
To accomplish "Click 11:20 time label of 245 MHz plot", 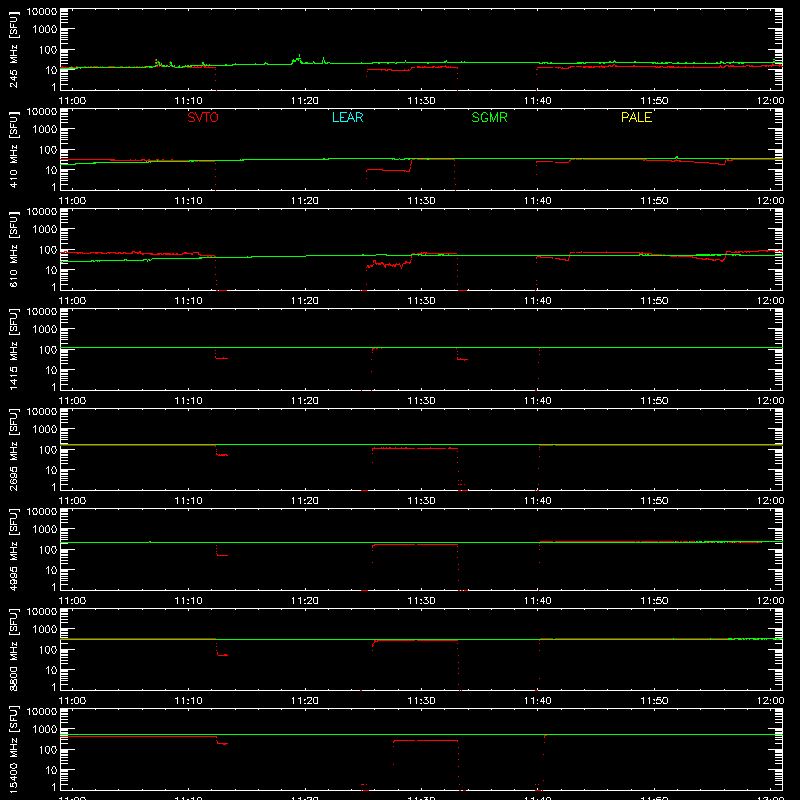I will pos(305,101).
